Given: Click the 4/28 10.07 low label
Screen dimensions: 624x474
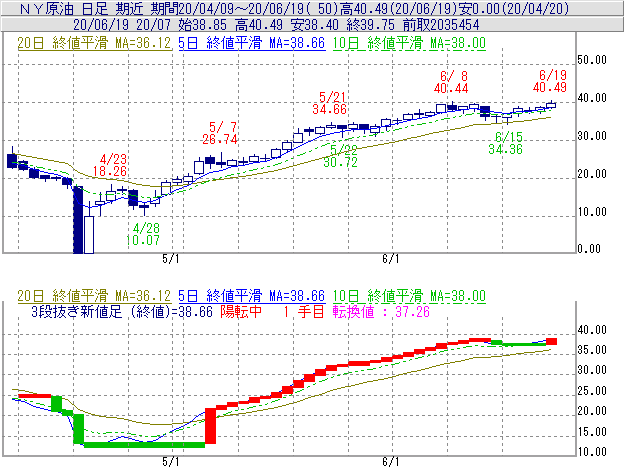Looking at the screenshot, I should [143, 234].
